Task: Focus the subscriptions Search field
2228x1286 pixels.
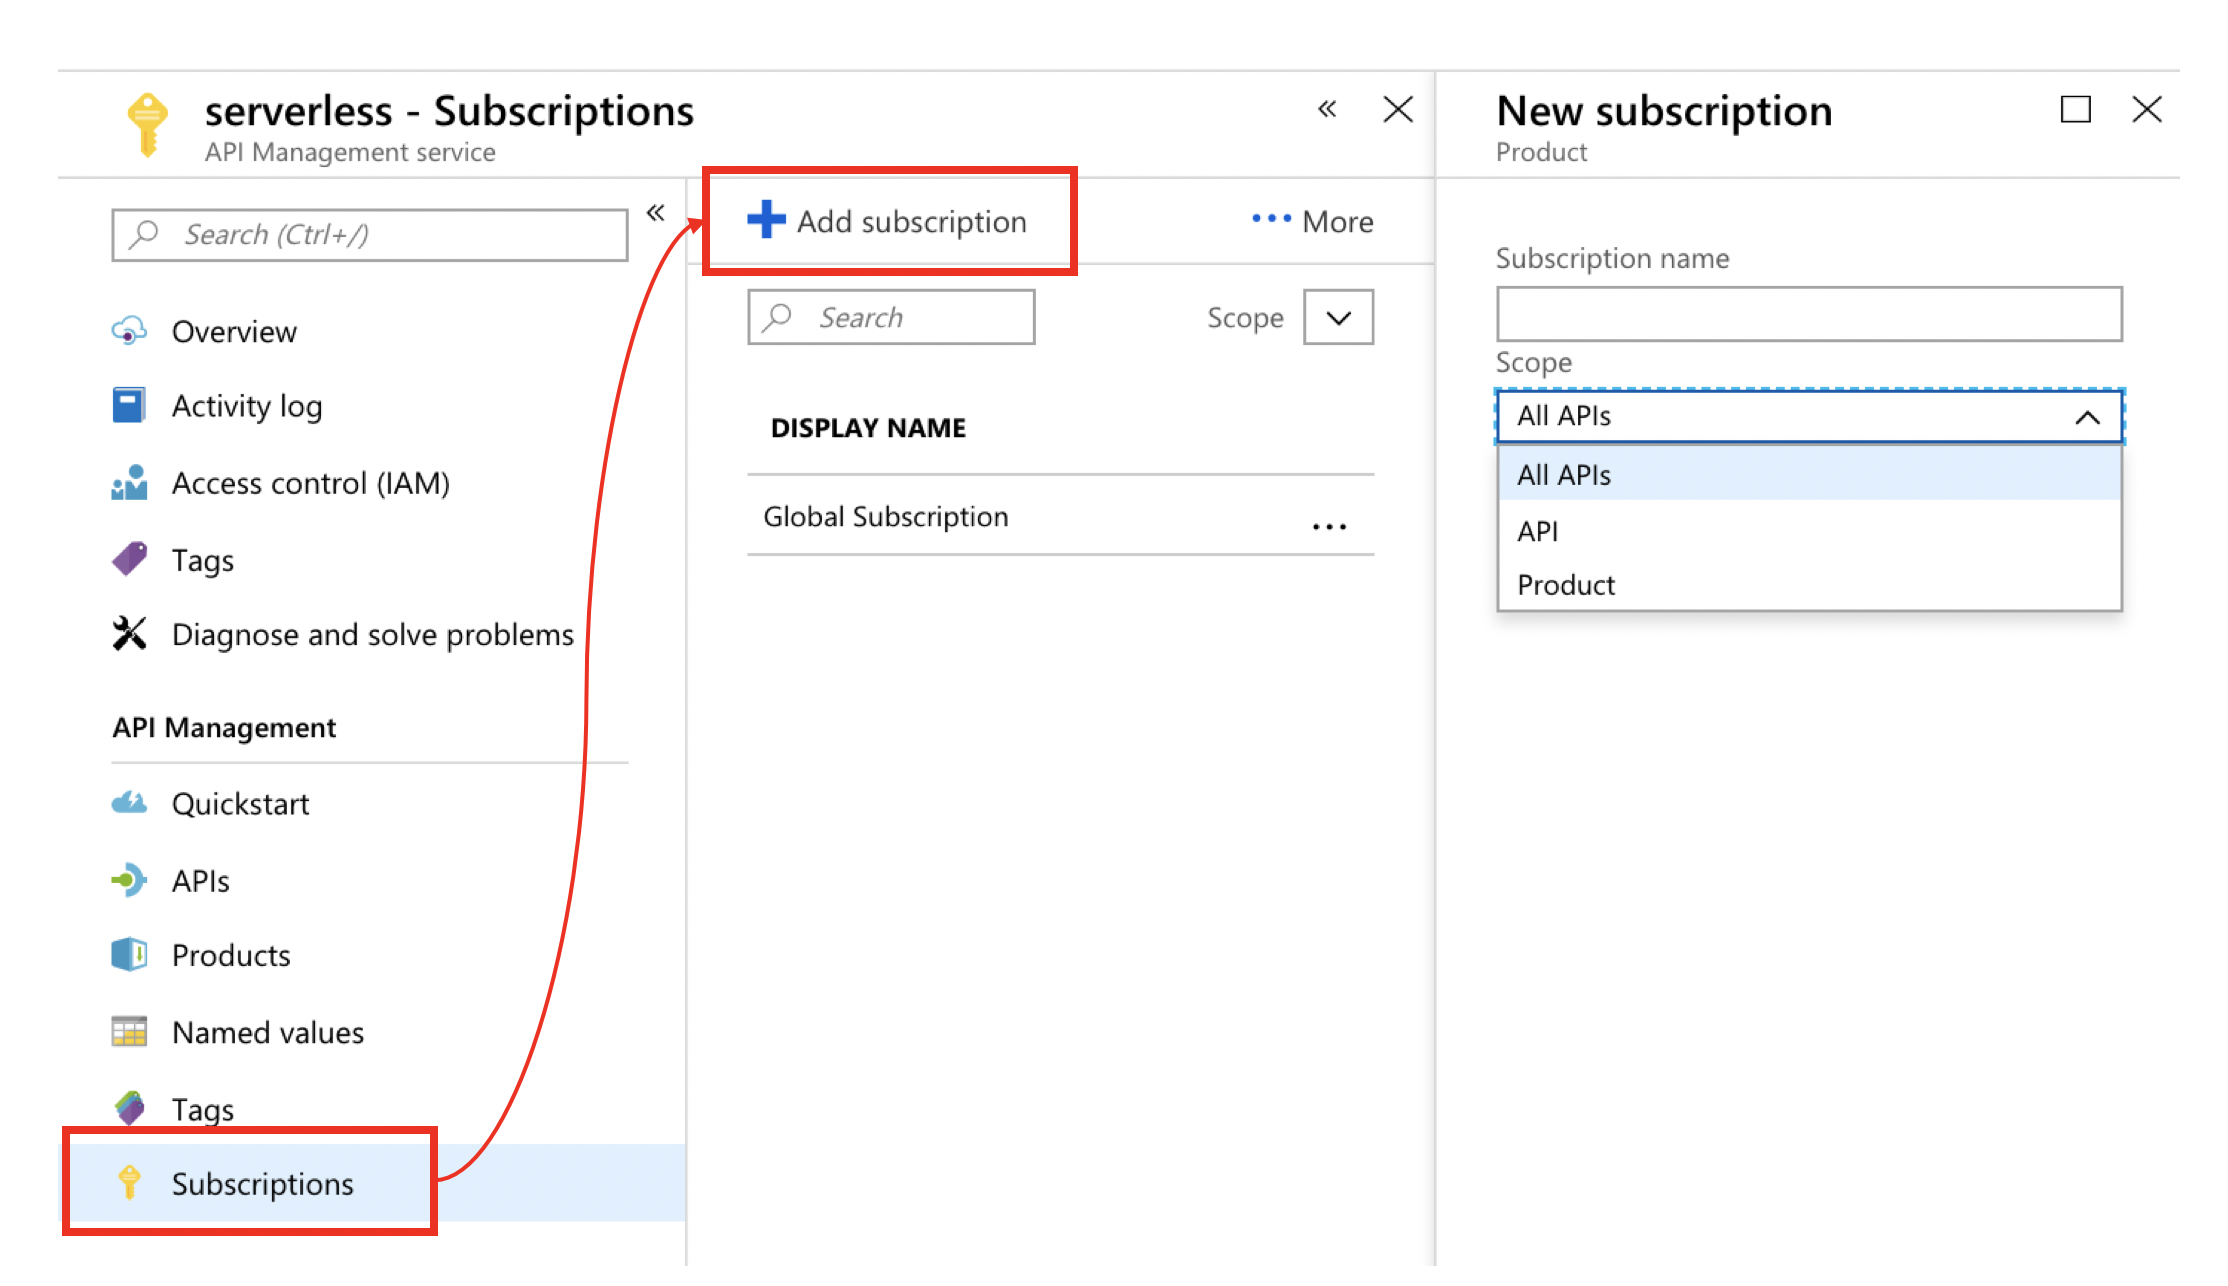Action: tap(891, 317)
